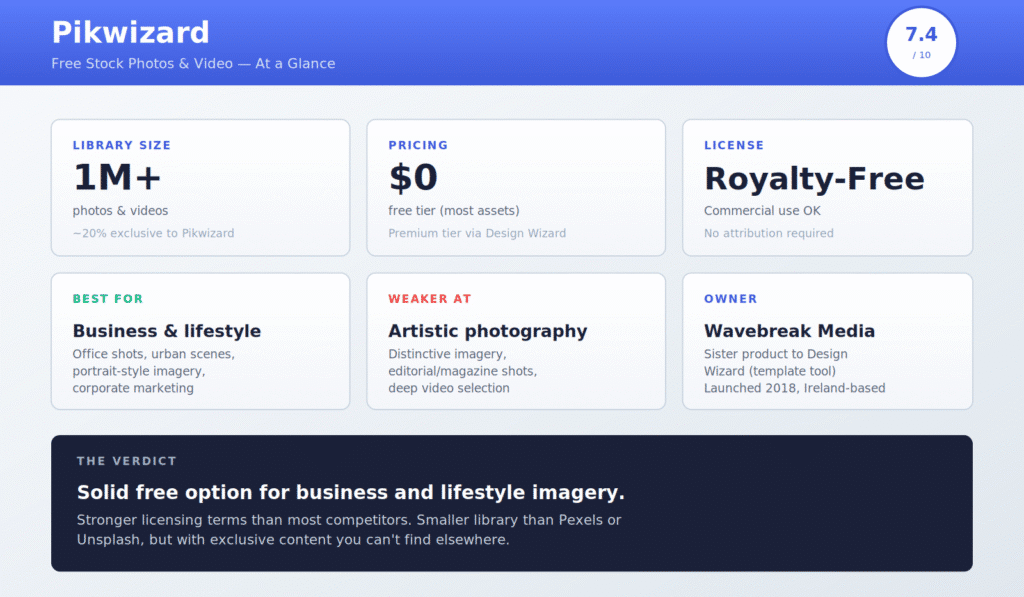Click the LICENSE card label
Viewport: 1024px width, 597px height.
[x=734, y=145]
